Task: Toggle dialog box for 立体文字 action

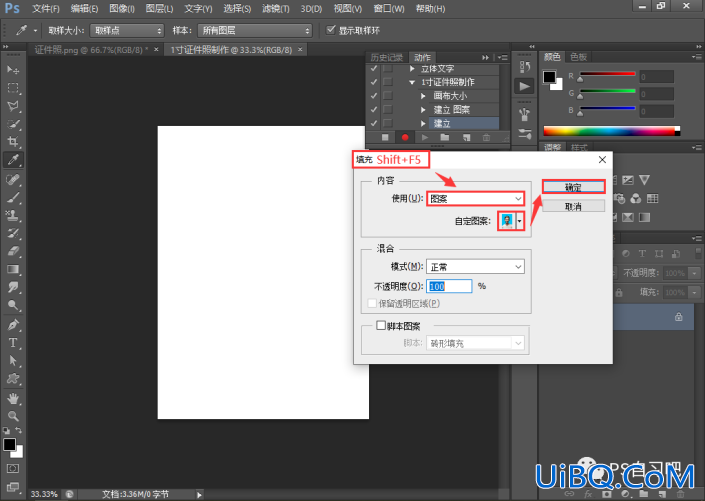Action: click(x=387, y=69)
